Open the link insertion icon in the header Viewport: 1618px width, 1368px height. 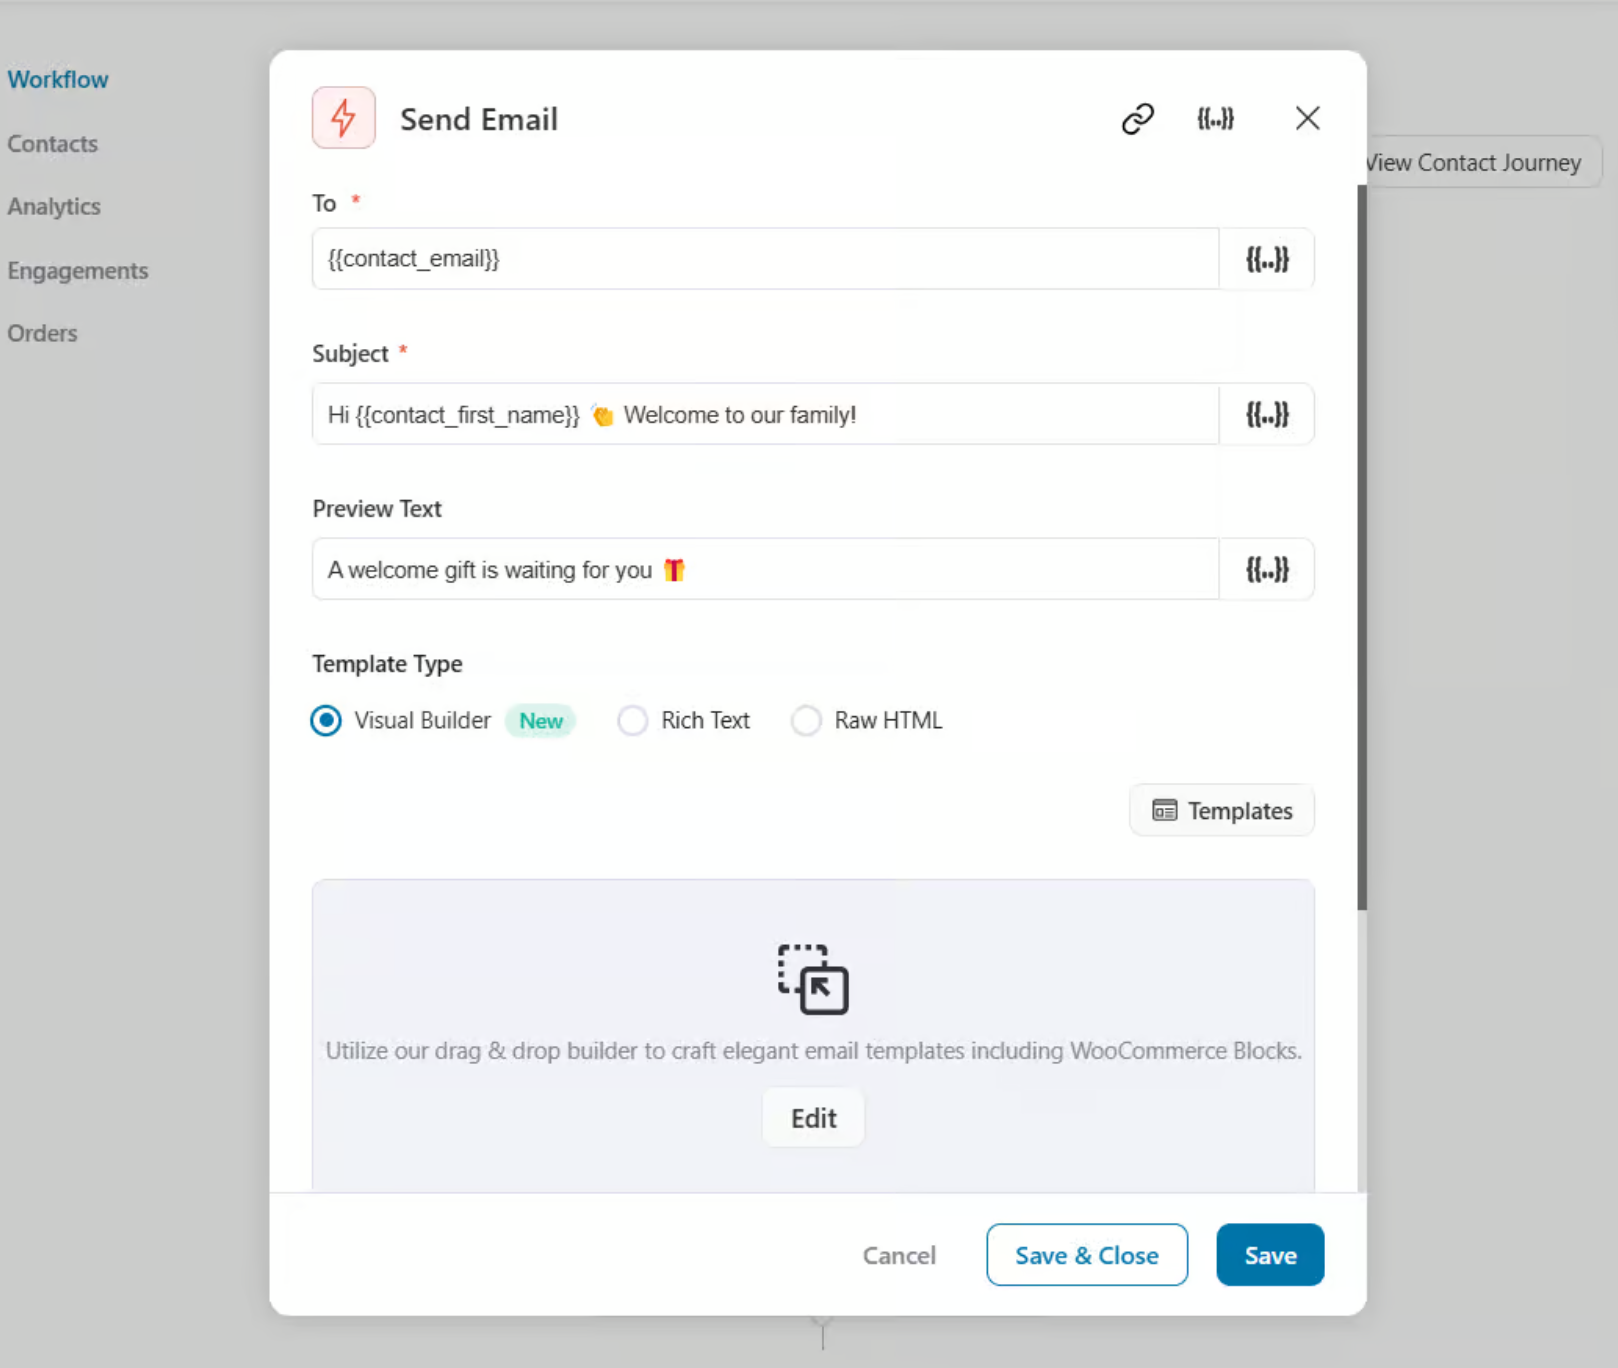pos(1137,118)
